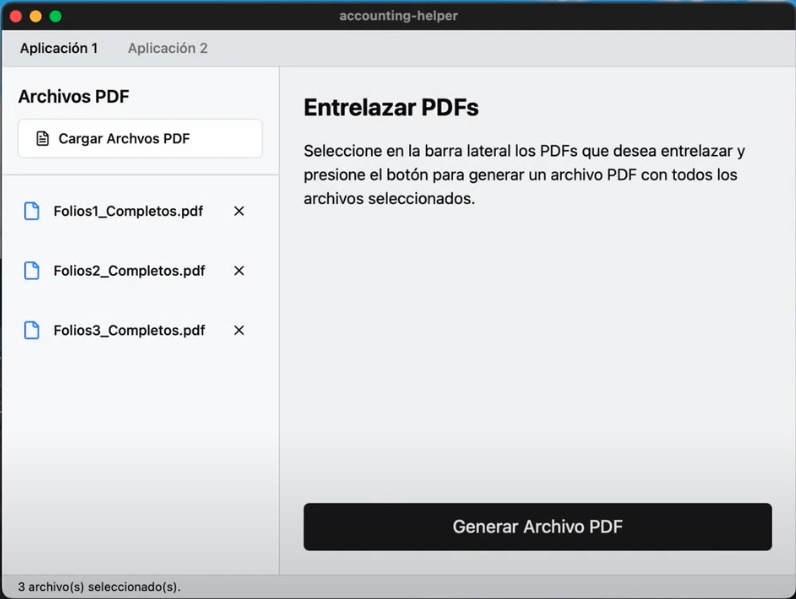Screen dimensions: 796x599
Task: Maximize the window with the green button
Action: click(56, 16)
